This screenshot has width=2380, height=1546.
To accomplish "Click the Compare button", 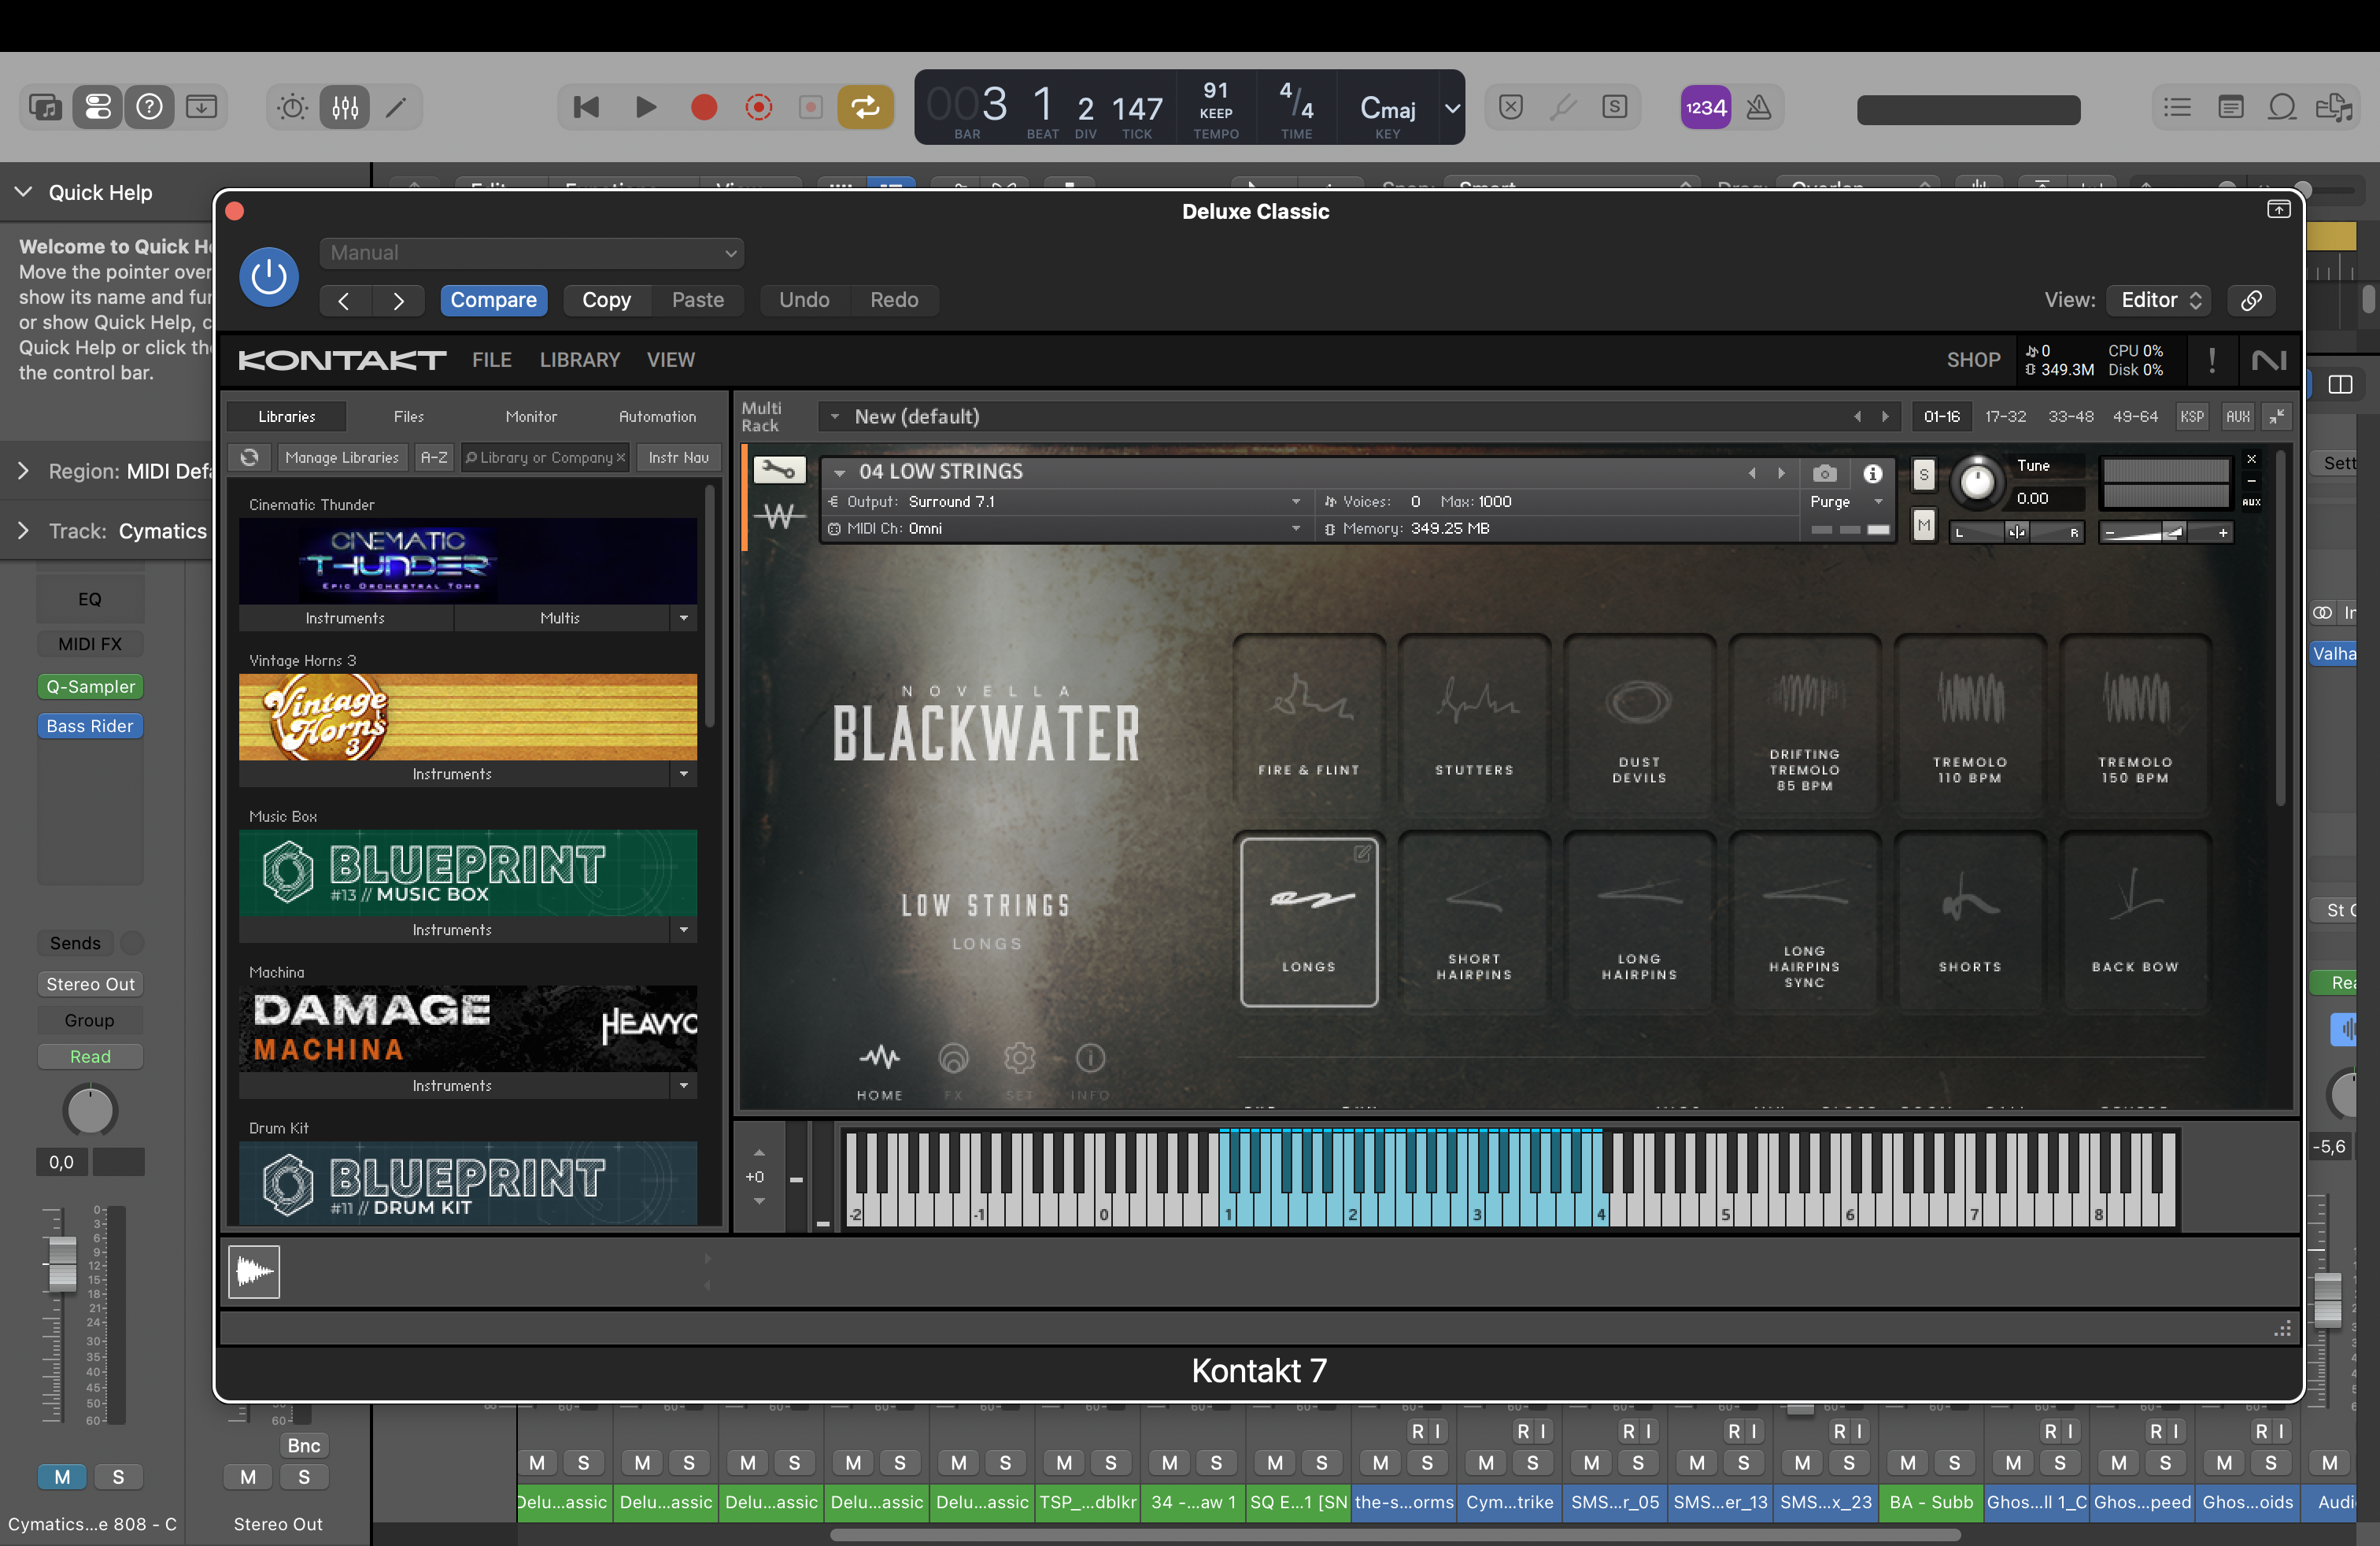I will pyautogui.click(x=493, y=300).
